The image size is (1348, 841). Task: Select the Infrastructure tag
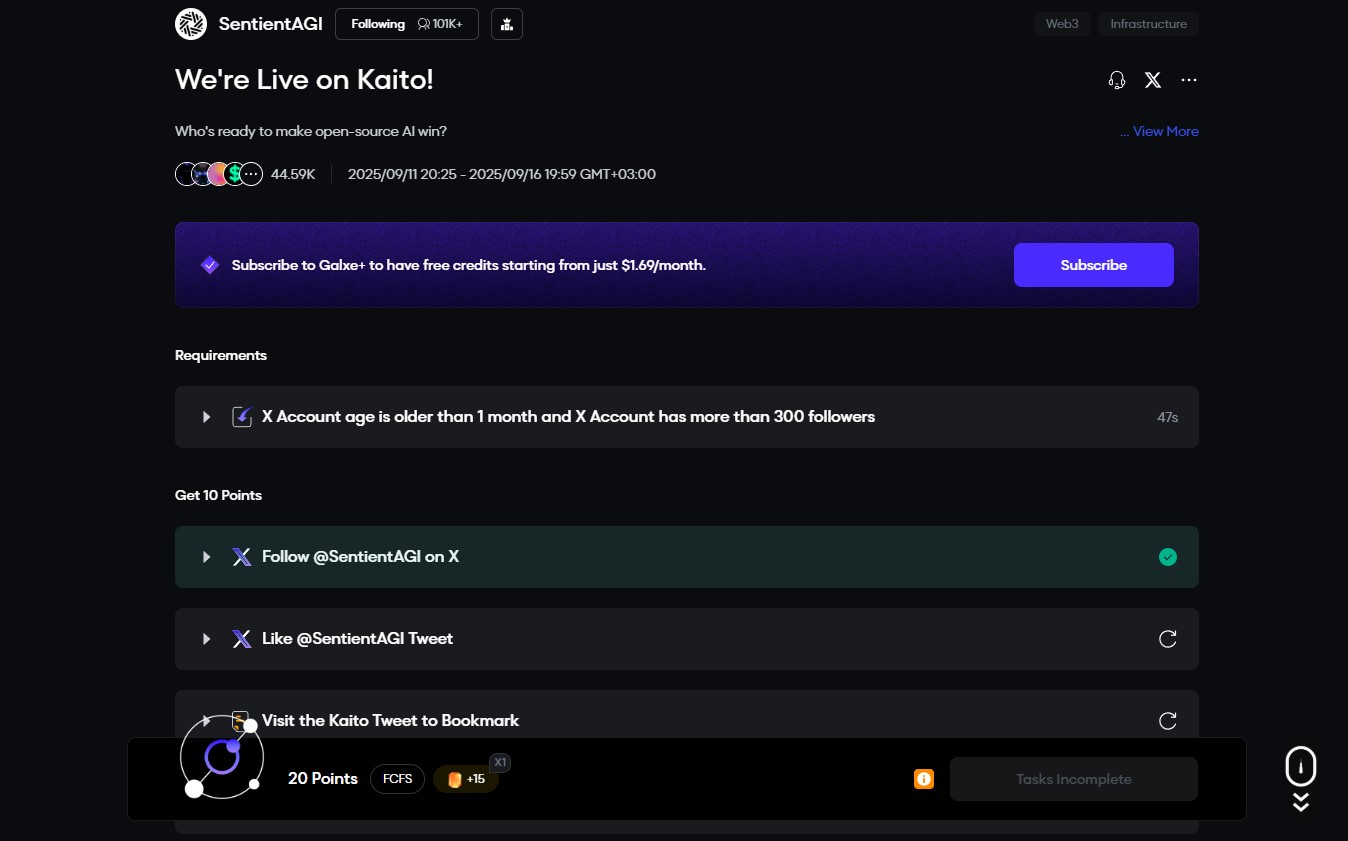[1148, 24]
